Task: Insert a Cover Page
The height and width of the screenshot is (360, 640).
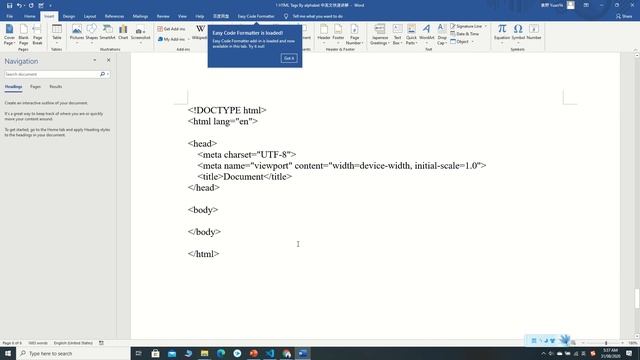Action: pyautogui.click(x=9, y=34)
